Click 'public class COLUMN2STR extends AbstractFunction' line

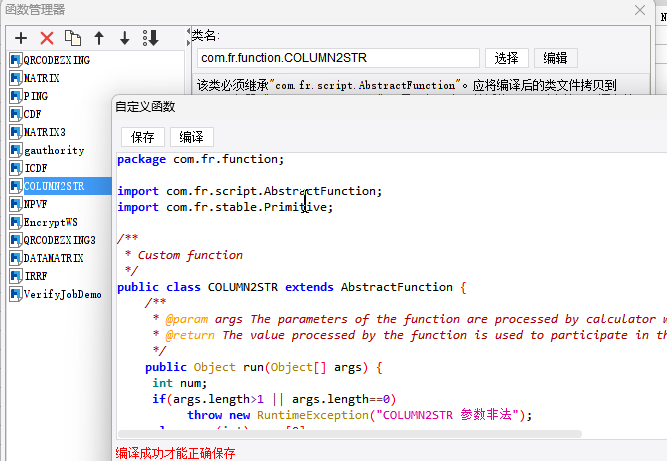[292, 287]
